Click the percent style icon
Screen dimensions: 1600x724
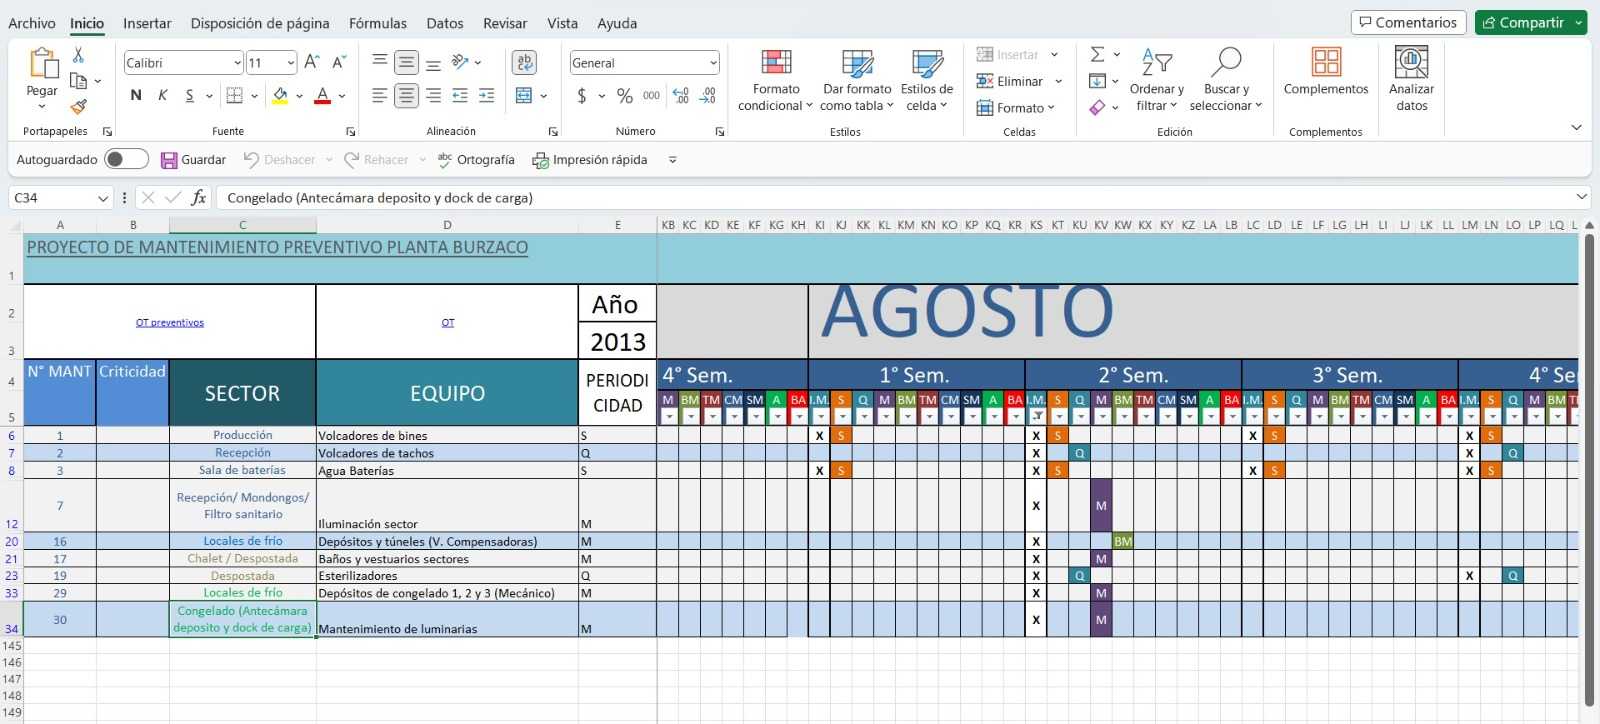(x=625, y=96)
